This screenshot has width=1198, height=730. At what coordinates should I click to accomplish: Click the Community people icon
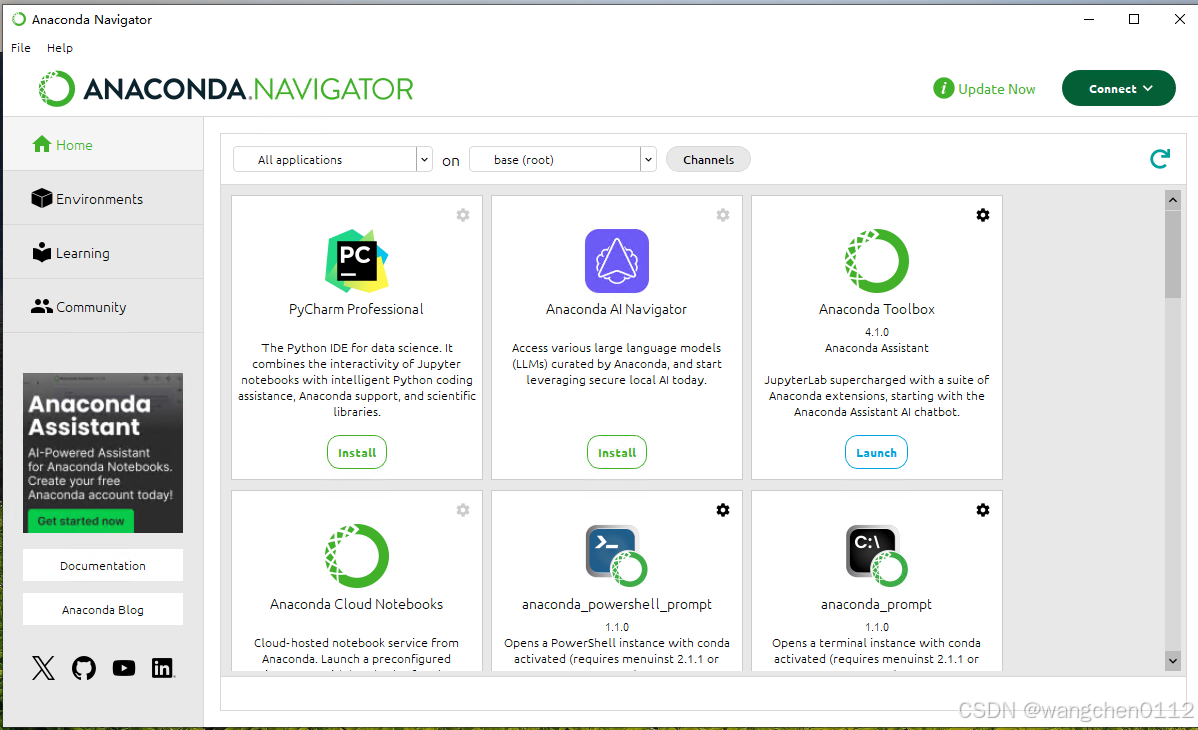[x=42, y=307]
